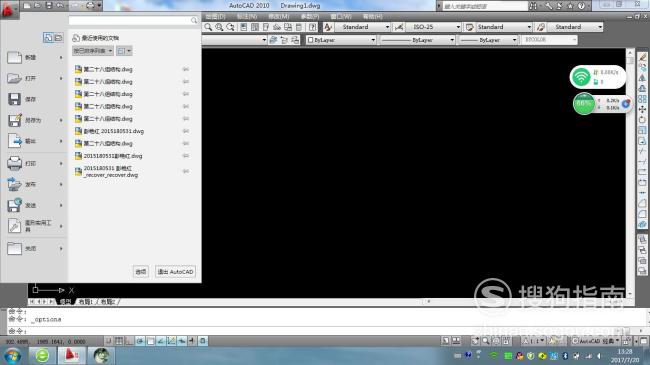Click the 输出 (Export) icon in menu
Screen dimensions: 650x365
pyautogui.click(x=15, y=141)
